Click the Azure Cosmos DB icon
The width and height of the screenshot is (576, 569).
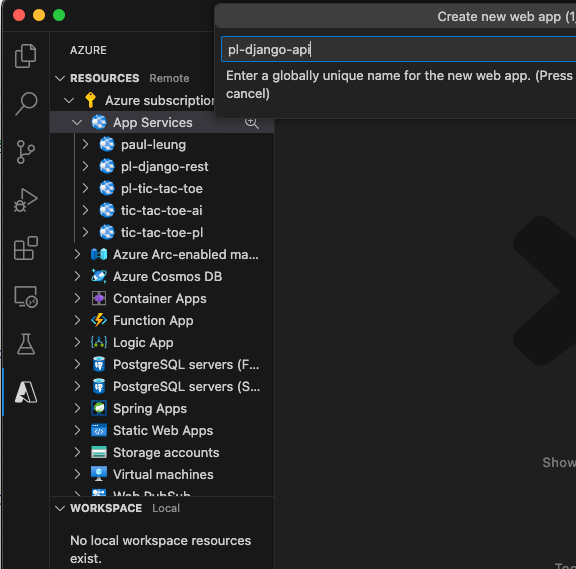[99, 276]
